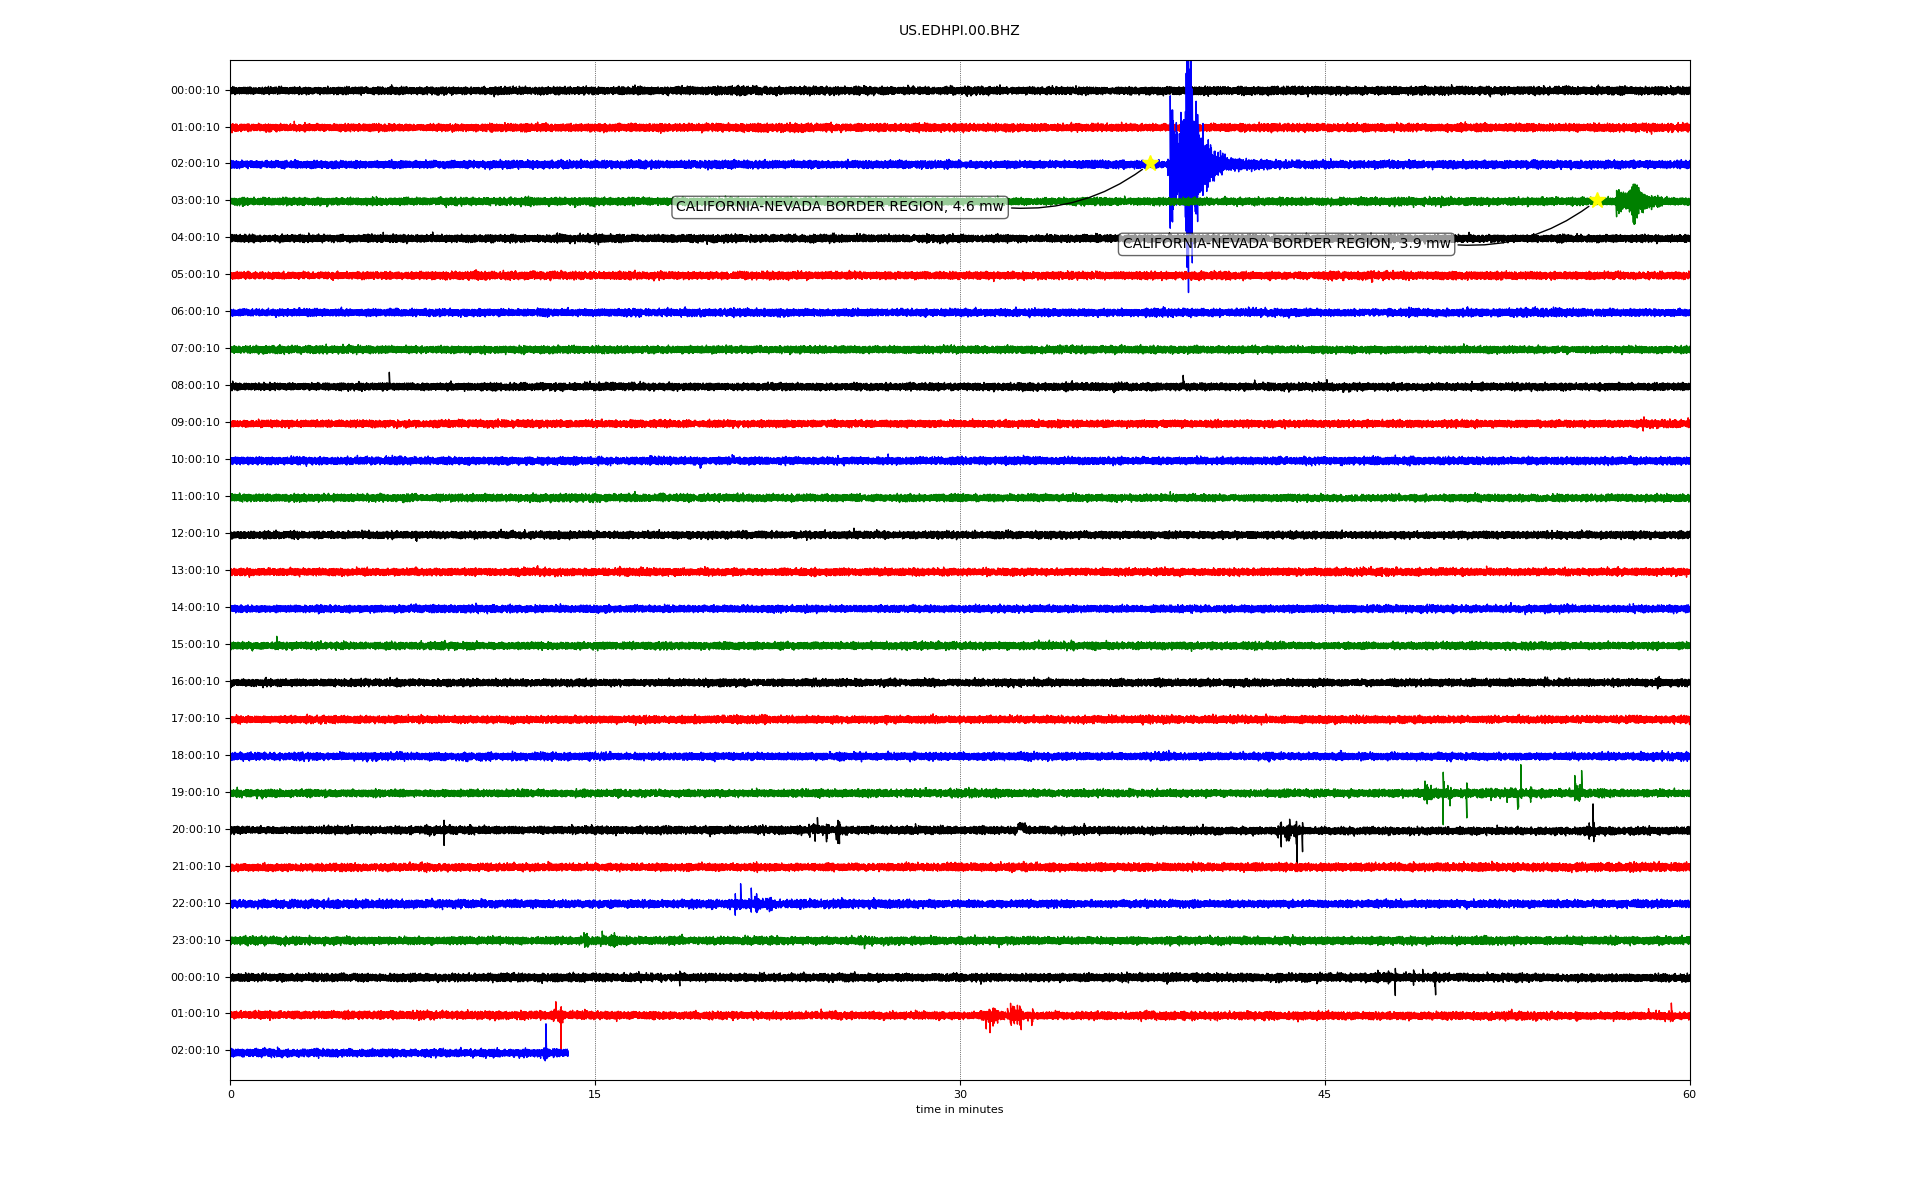Viewport: 1920px width, 1200px height.
Task: Click the plot title US.EDHPI.00.BHZ
Action: (x=959, y=31)
